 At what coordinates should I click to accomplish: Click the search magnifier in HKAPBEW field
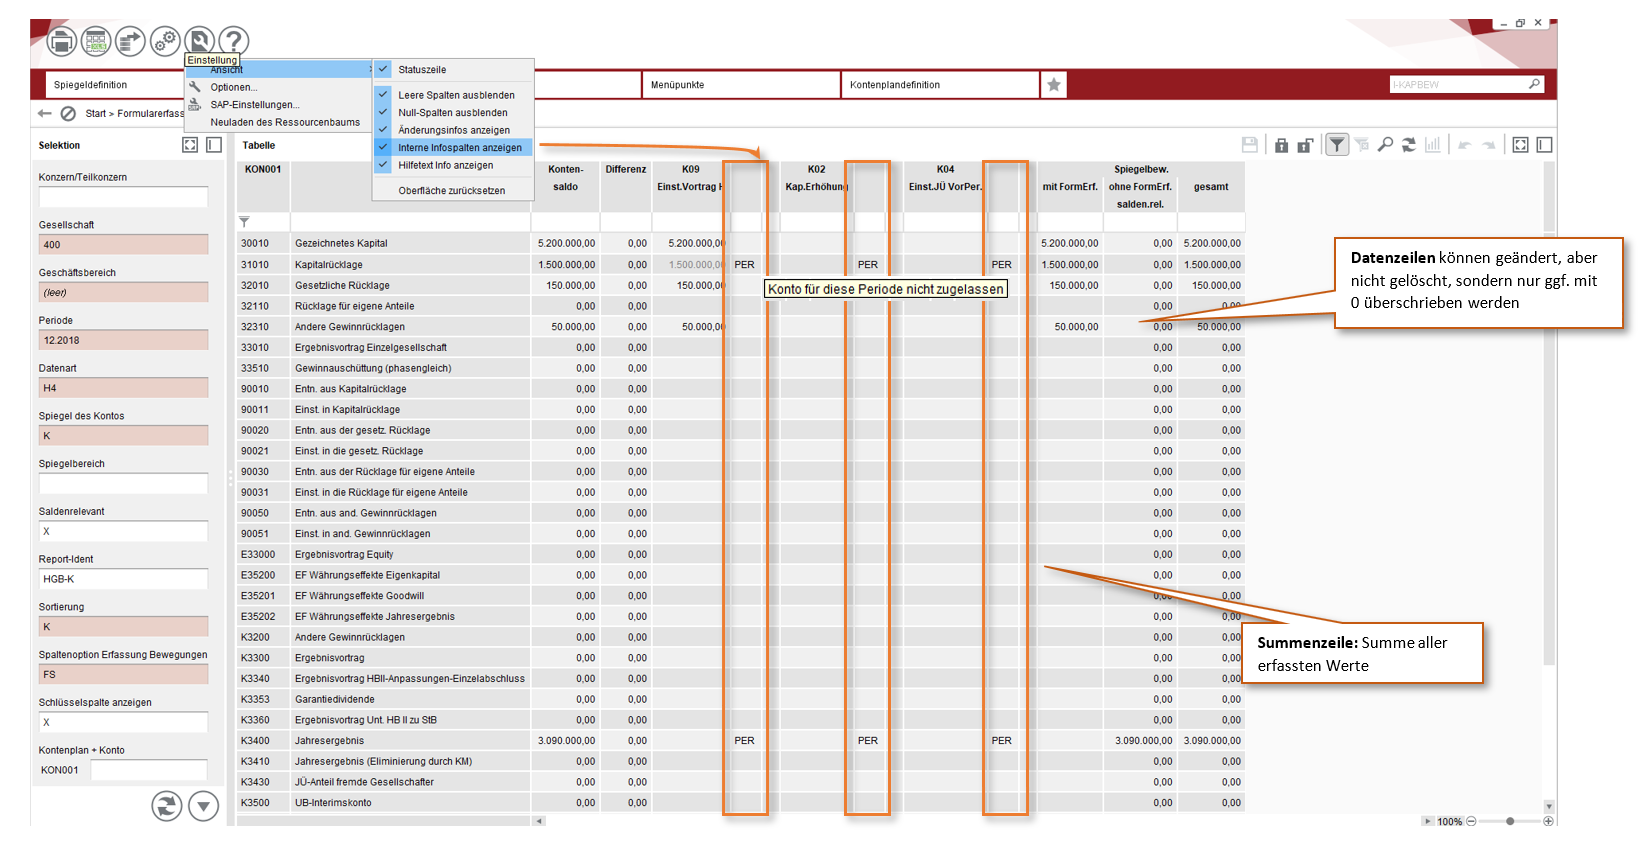point(1535,84)
